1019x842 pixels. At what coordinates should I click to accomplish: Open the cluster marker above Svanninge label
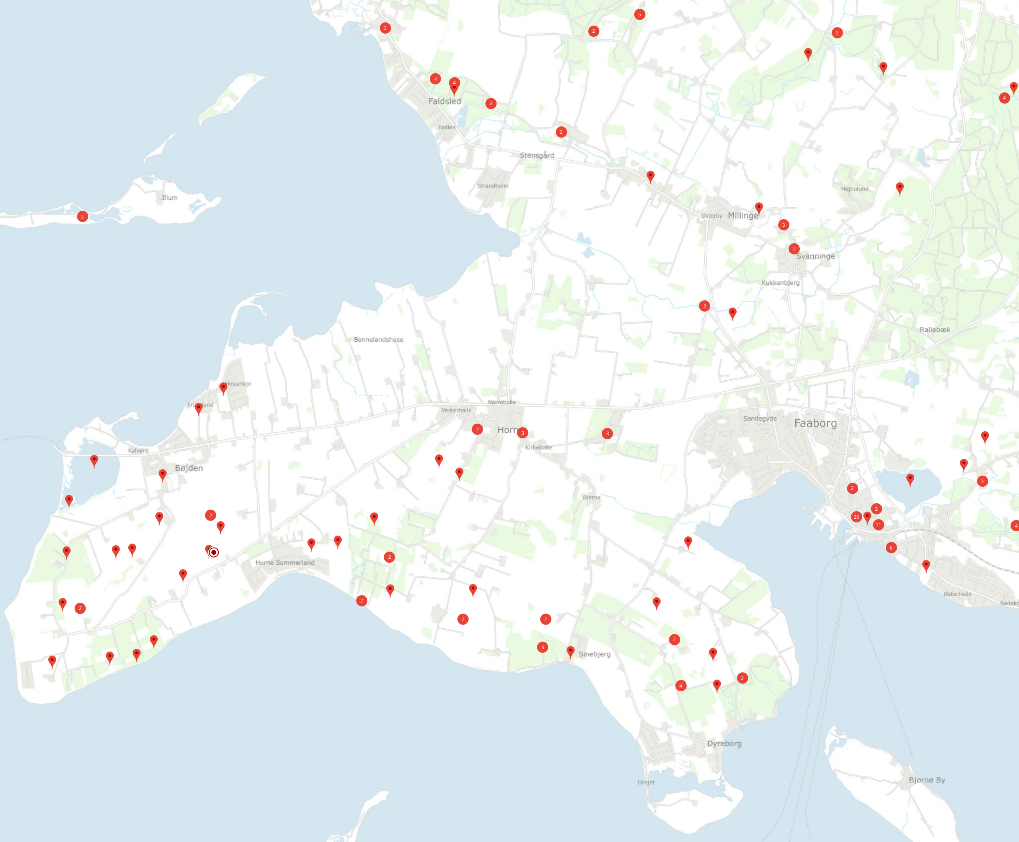click(794, 248)
